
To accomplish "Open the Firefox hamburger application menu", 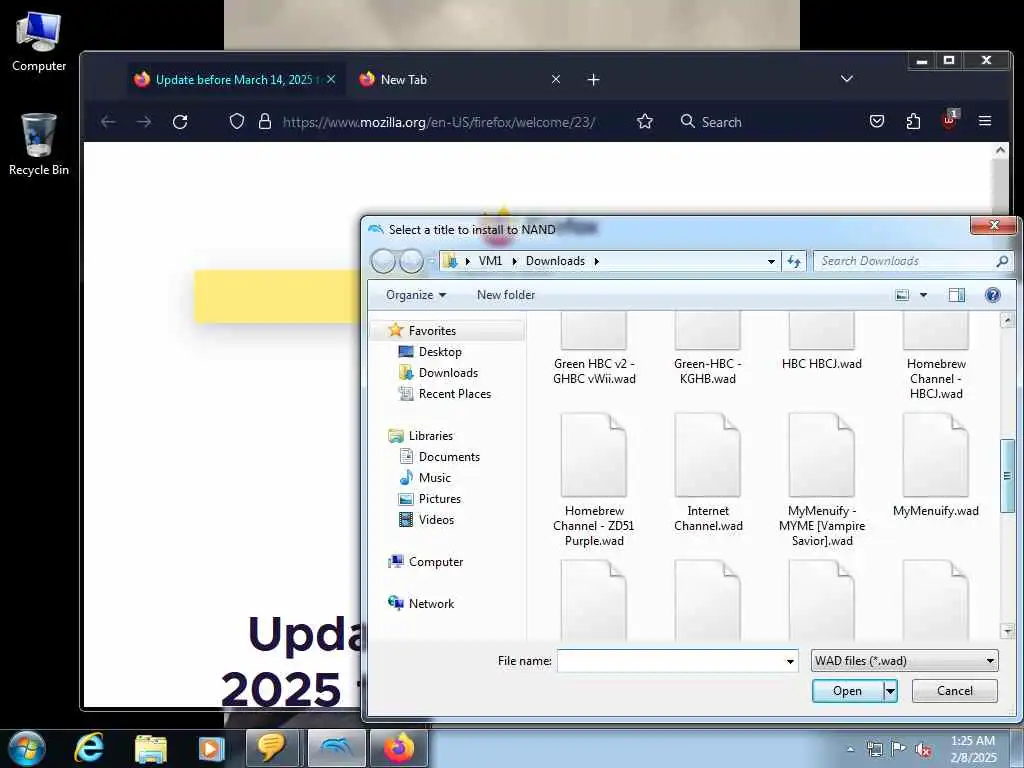I will point(985,121).
